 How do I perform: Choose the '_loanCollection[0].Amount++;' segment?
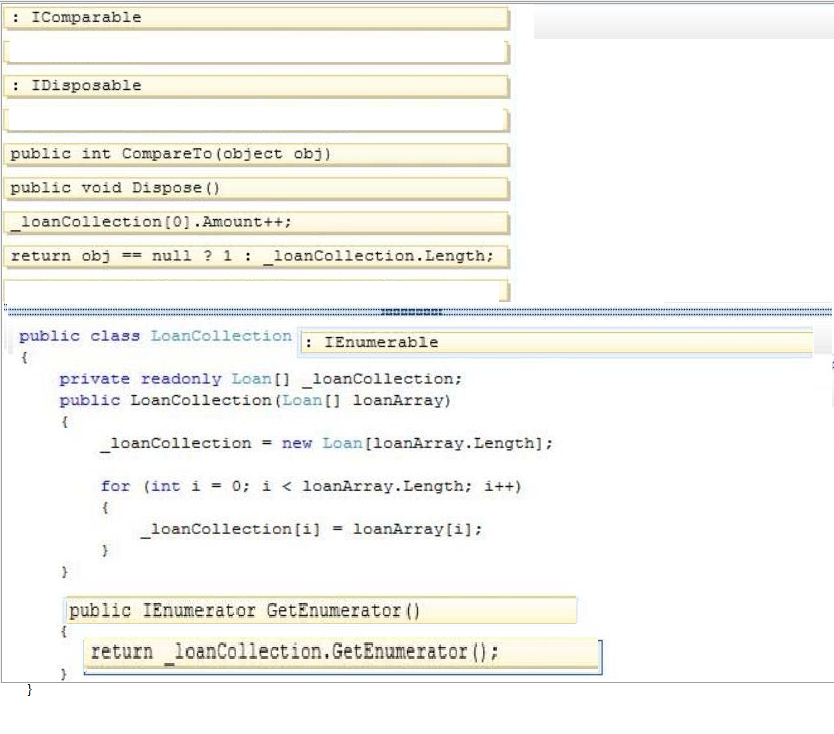click(256, 222)
